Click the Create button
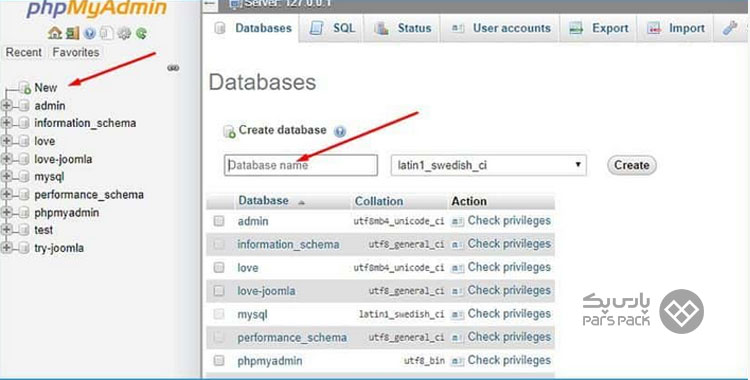The width and height of the screenshot is (750, 380). pyautogui.click(x=631, y=165)
